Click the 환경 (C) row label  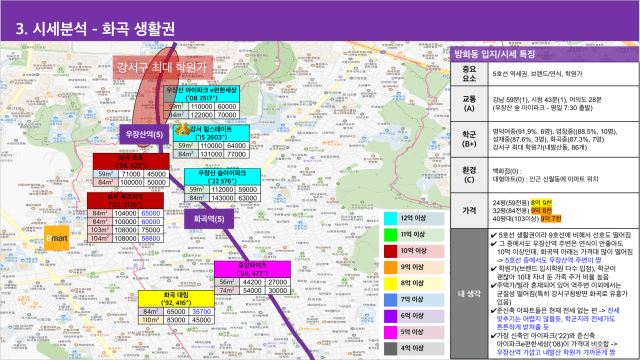469,175
